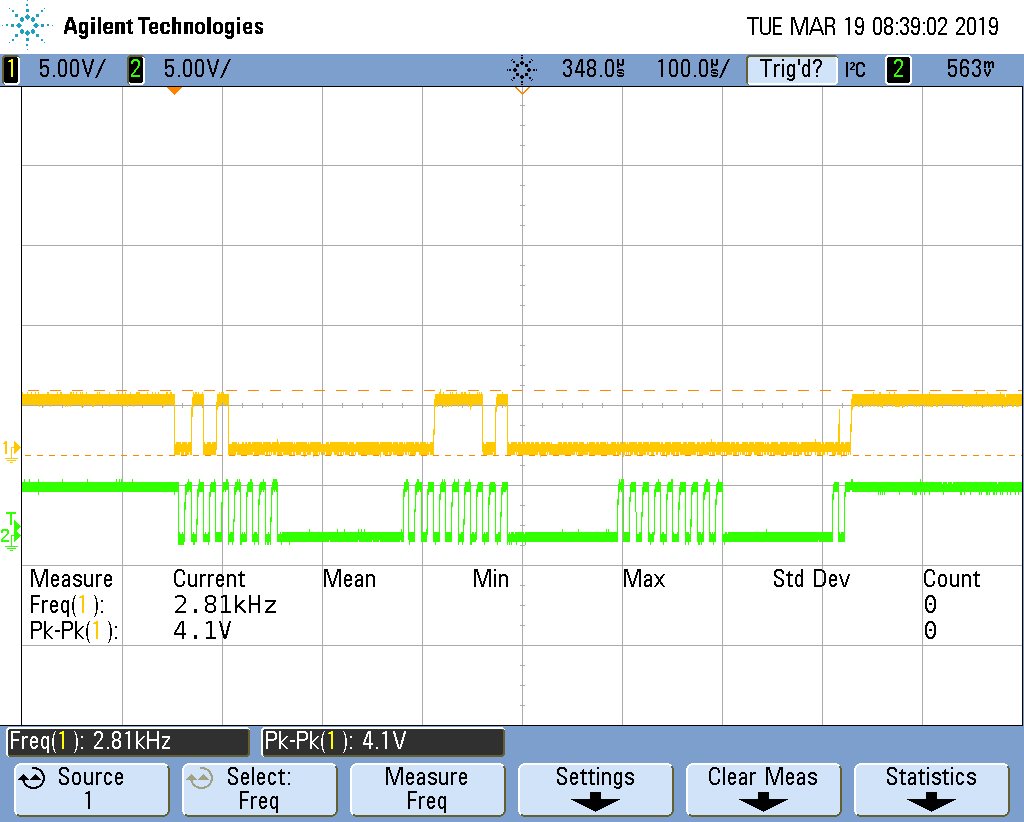Screen dimensions: 1024x822
Task: Click the 563 mV trigger level value
Action: tap(970, 69)
